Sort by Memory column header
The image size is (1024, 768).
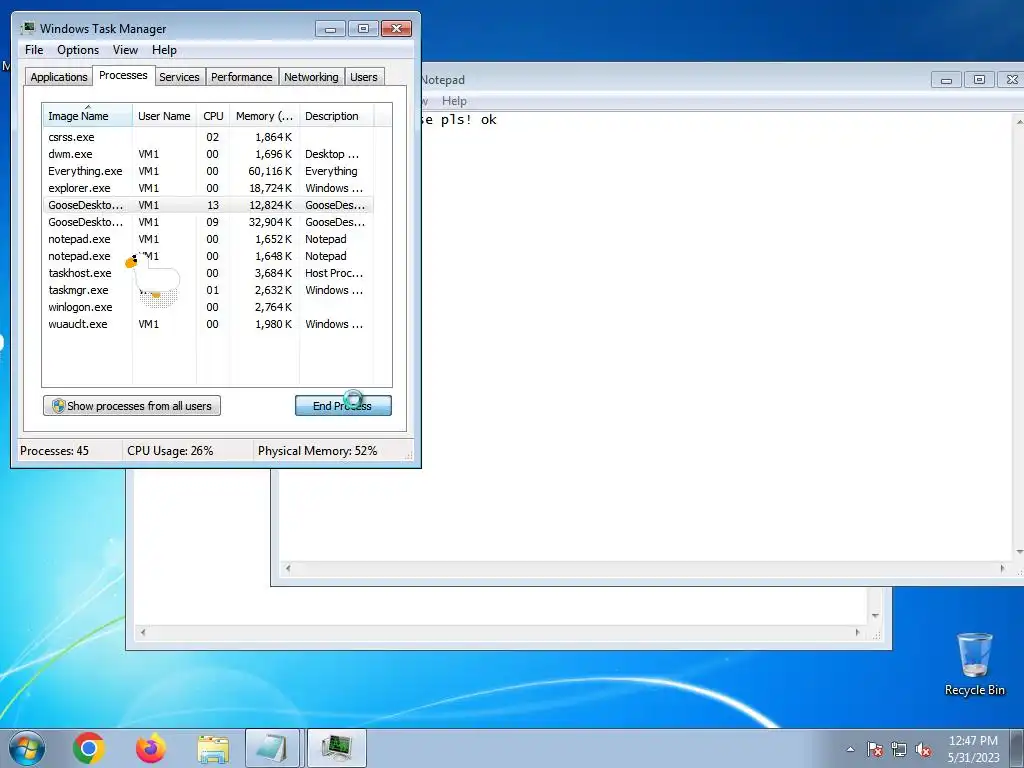(x=264, y=116)
